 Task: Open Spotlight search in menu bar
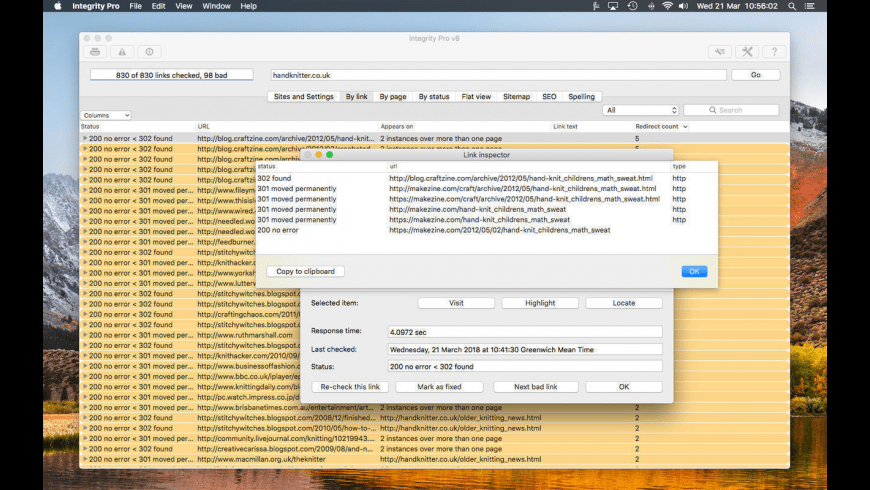click(792, 6)
